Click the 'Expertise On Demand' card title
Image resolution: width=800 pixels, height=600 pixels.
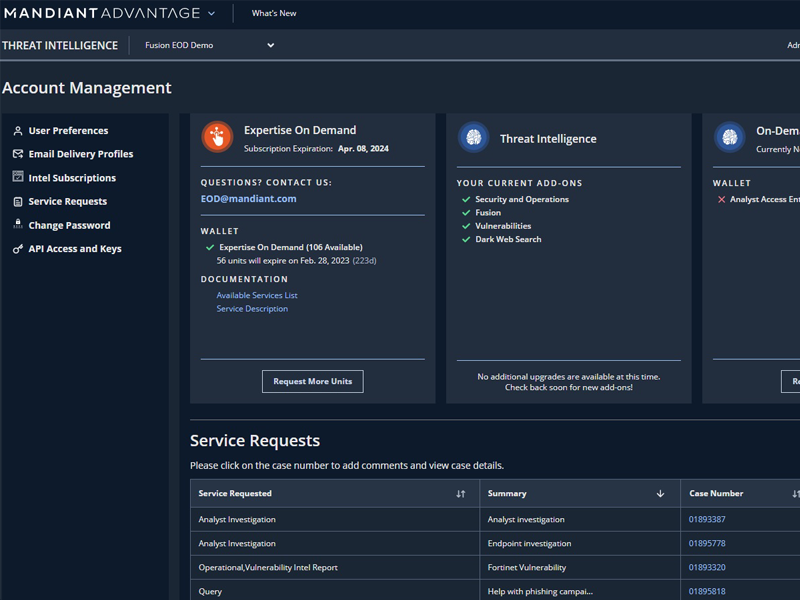tap(300, 130)
